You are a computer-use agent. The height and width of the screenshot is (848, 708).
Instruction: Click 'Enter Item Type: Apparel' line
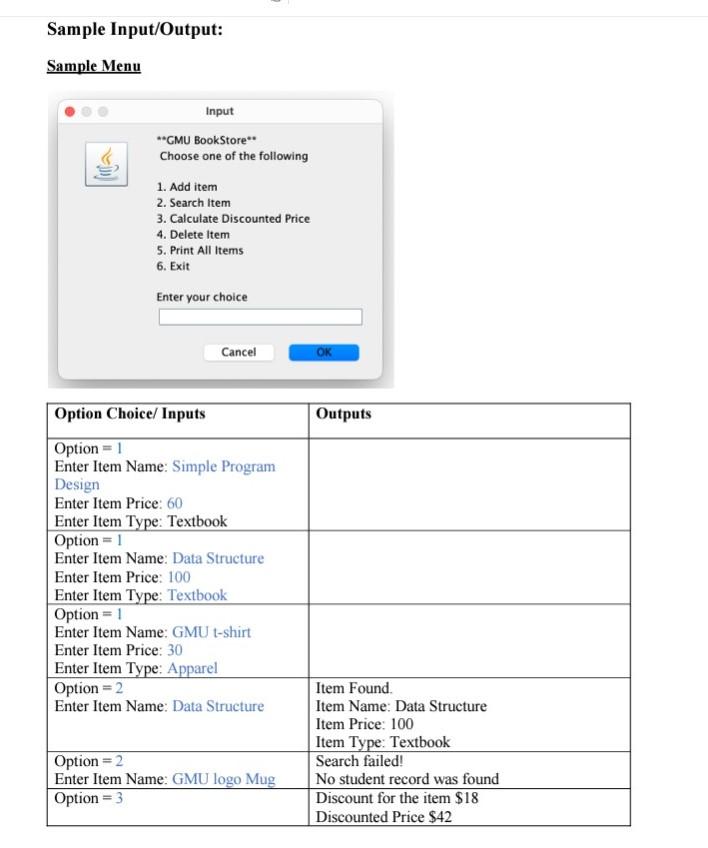pyautogui.click(x=136, y=668)
